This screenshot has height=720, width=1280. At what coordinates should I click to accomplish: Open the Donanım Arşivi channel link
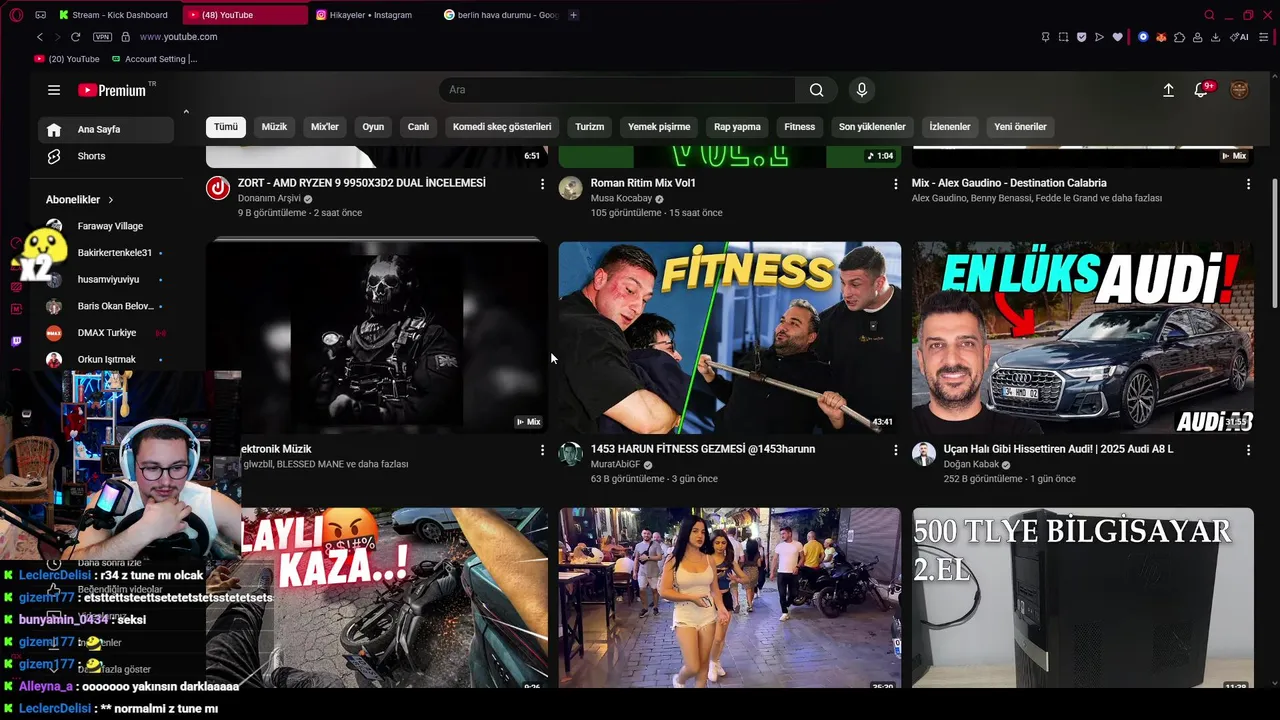[x=269, y=199]
